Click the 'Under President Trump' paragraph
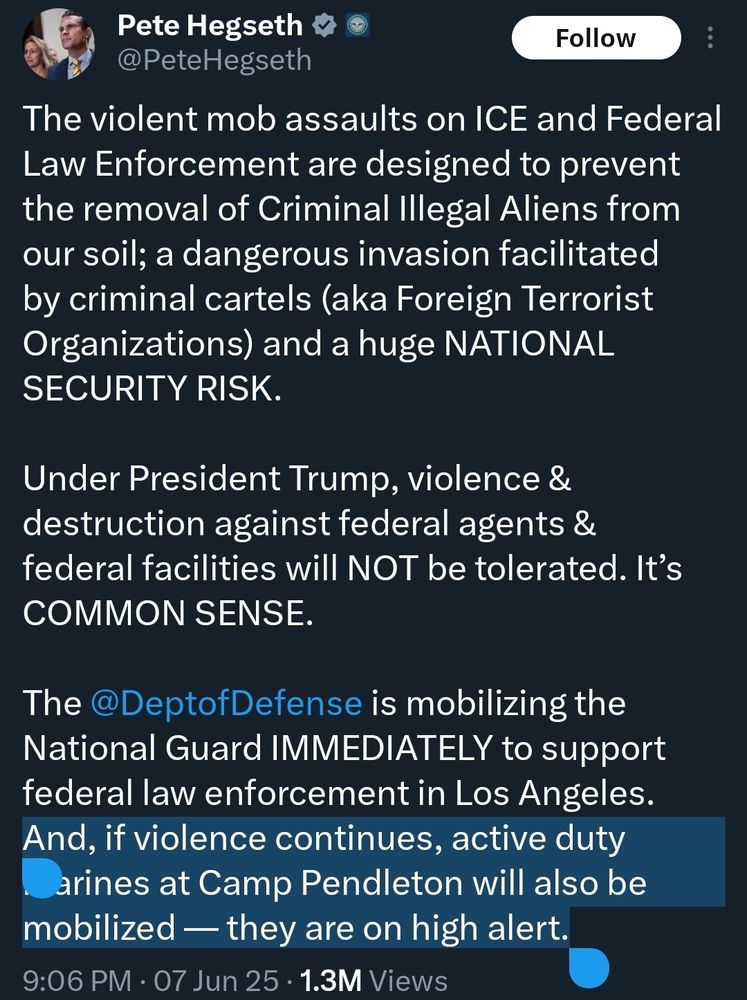This screenshot has height=1000, width=747. point(352,545)
